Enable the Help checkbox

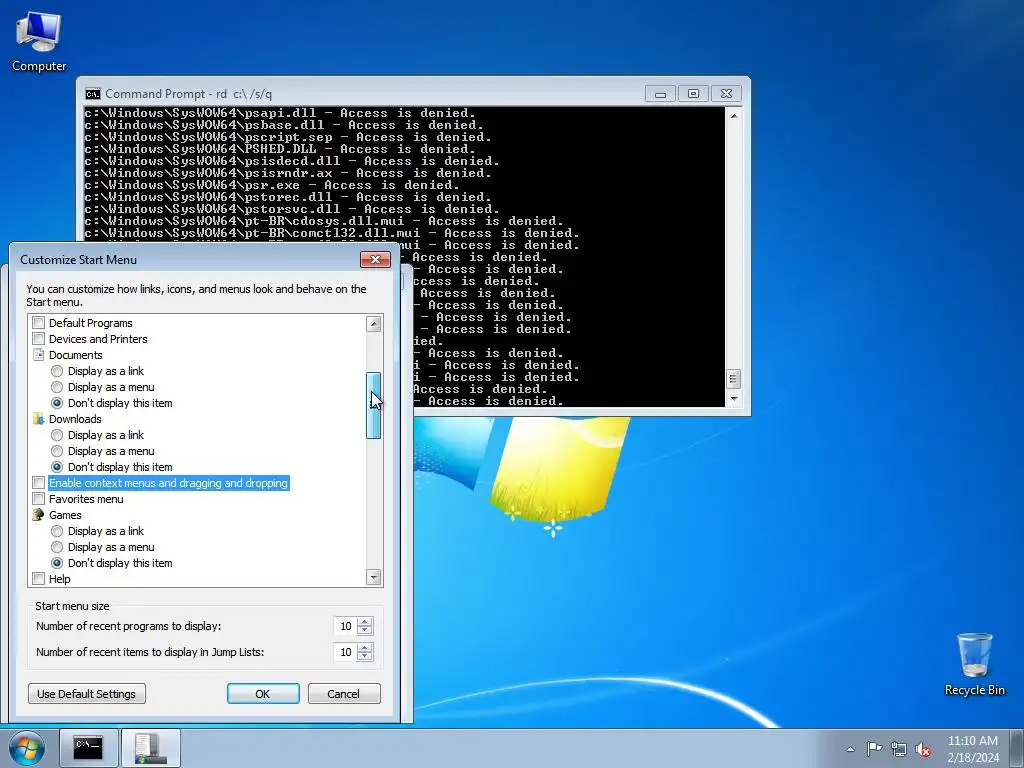(39, 579)
